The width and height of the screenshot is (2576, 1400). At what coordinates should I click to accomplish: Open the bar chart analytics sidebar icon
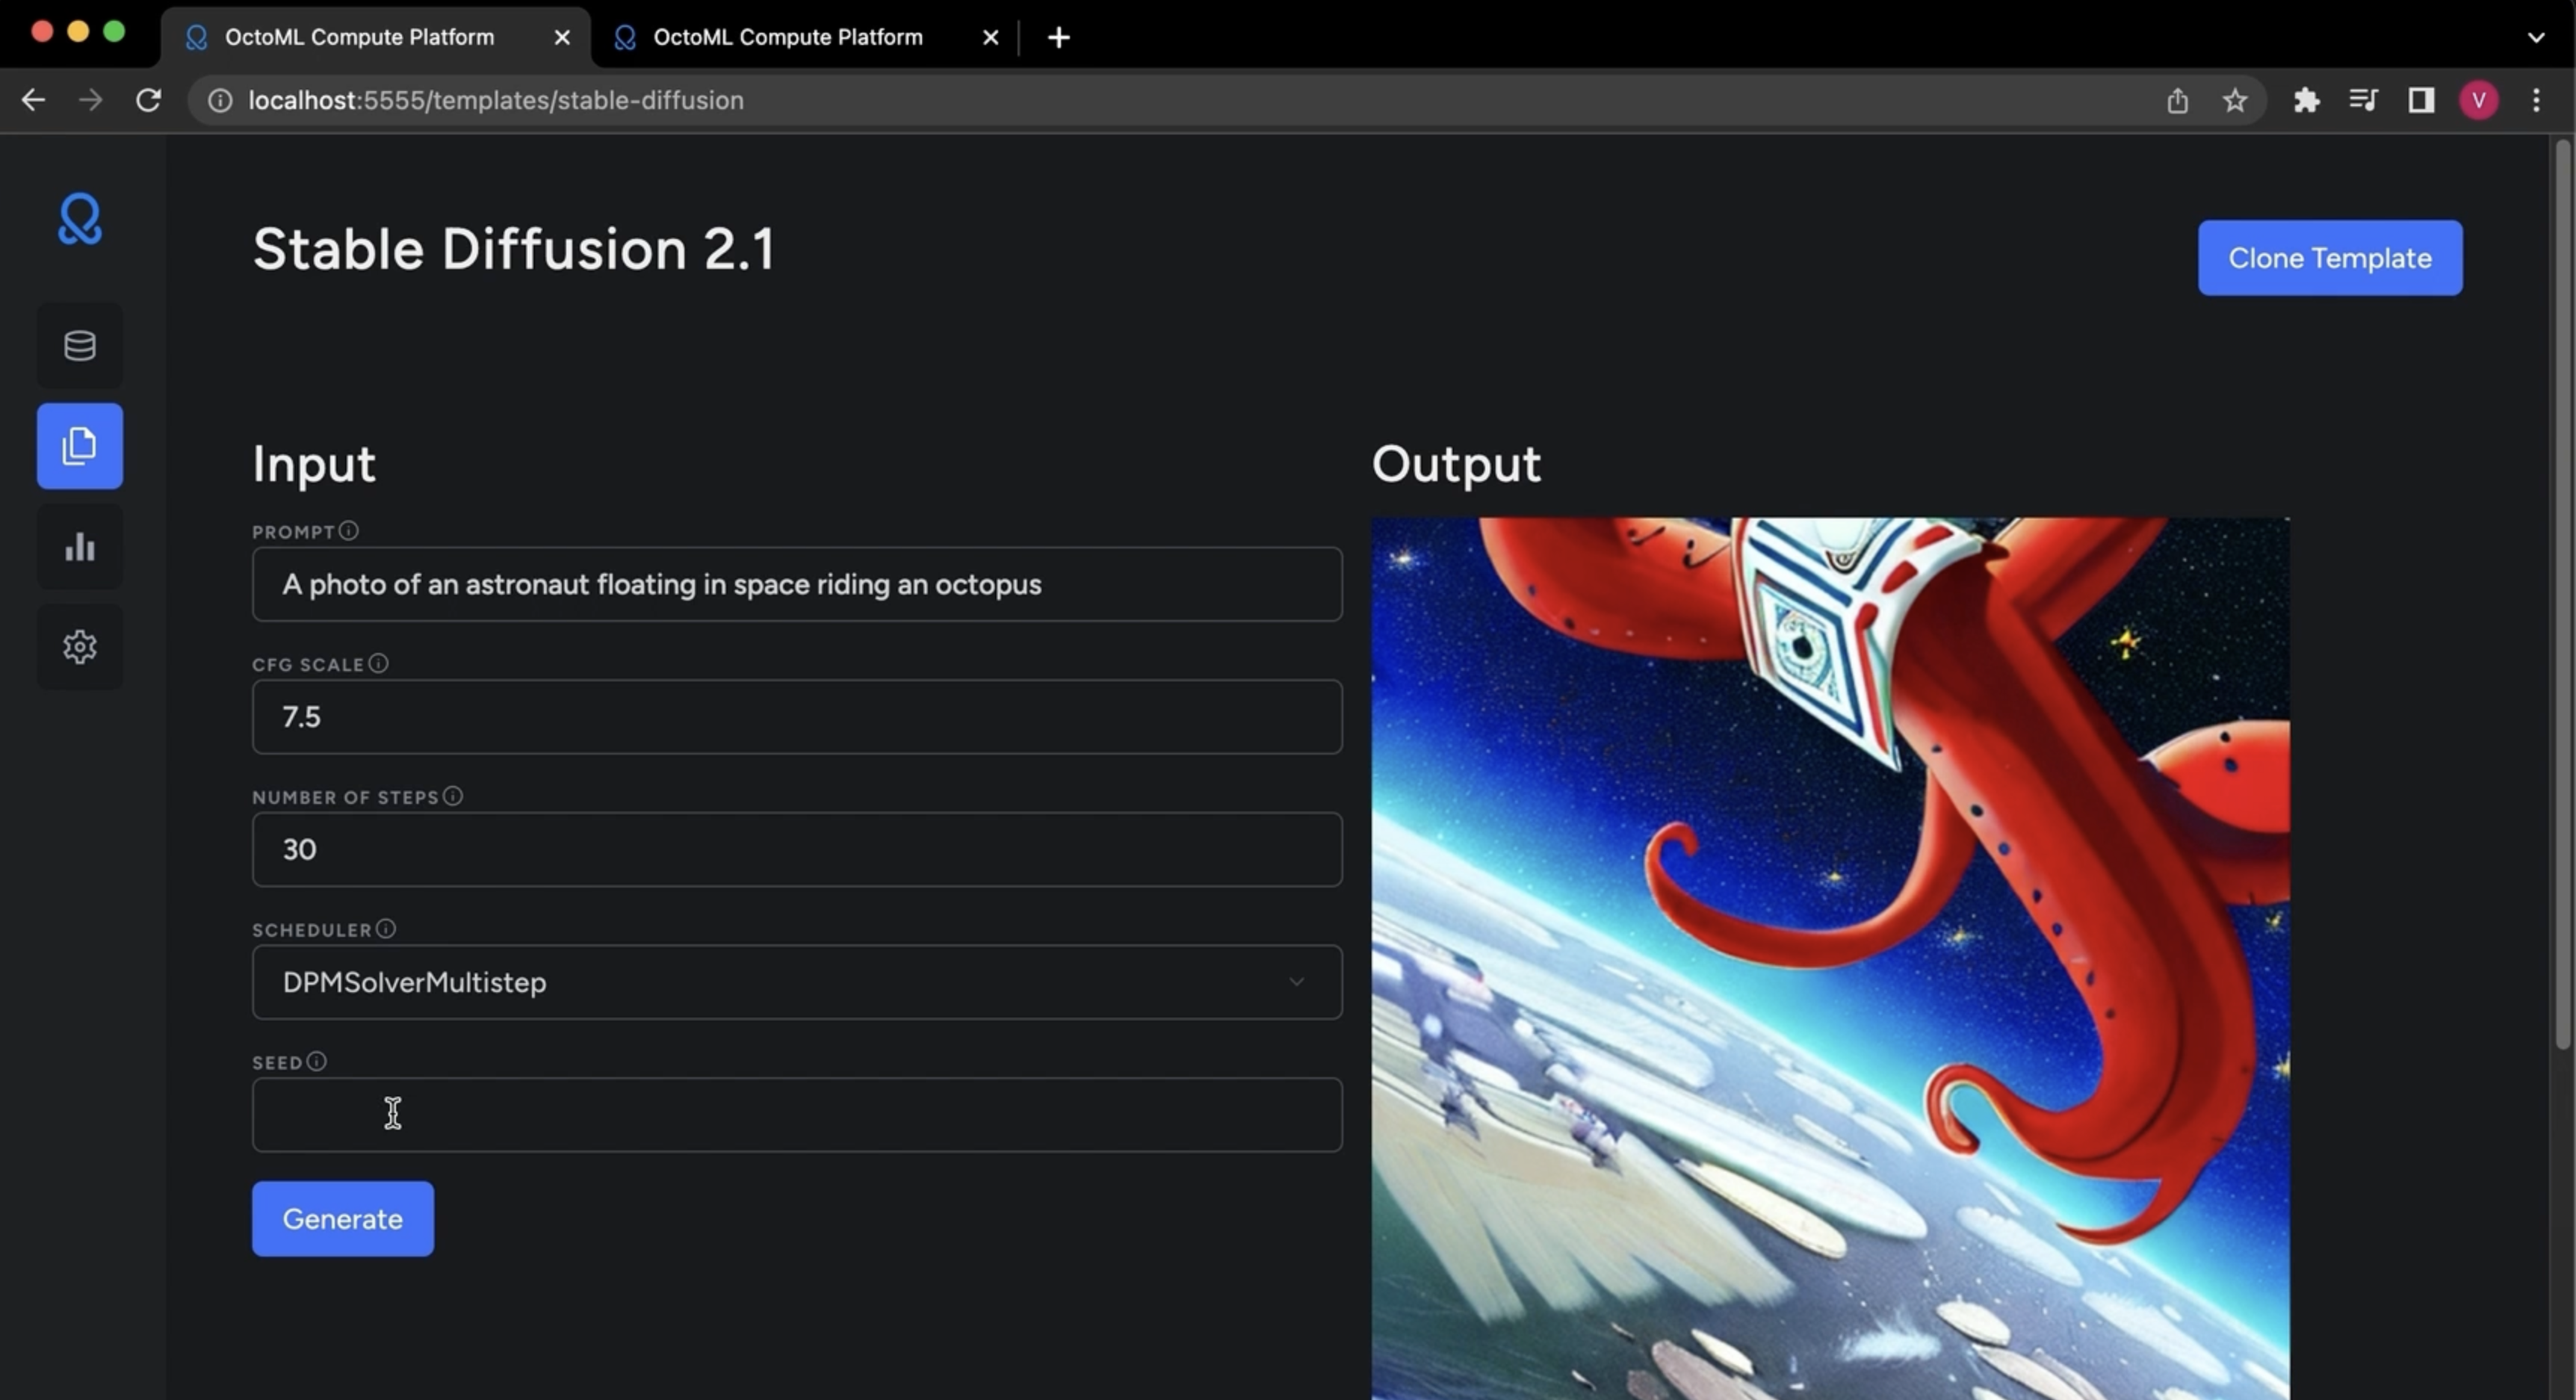click(x=80, y=547)
